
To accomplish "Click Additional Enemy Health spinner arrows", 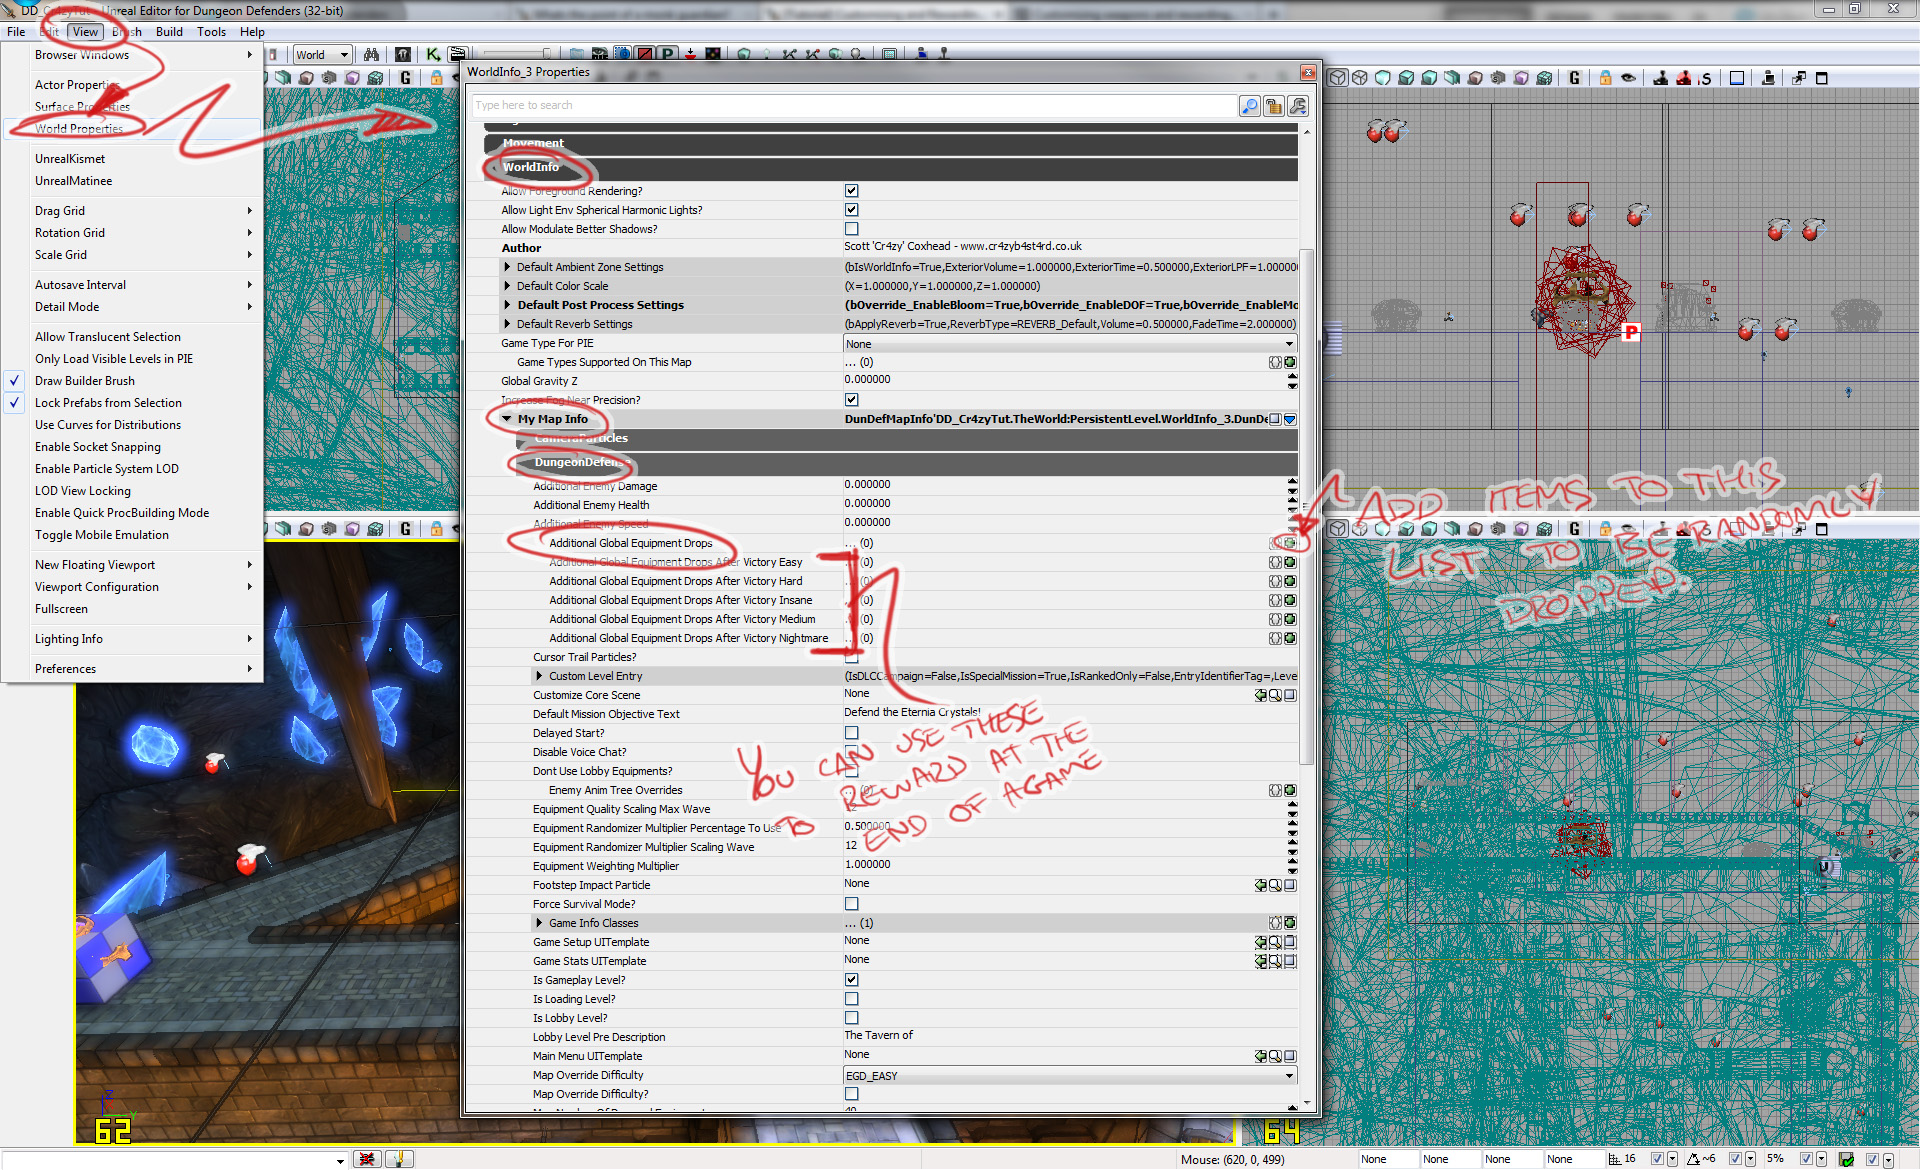I will point(1292,505).
